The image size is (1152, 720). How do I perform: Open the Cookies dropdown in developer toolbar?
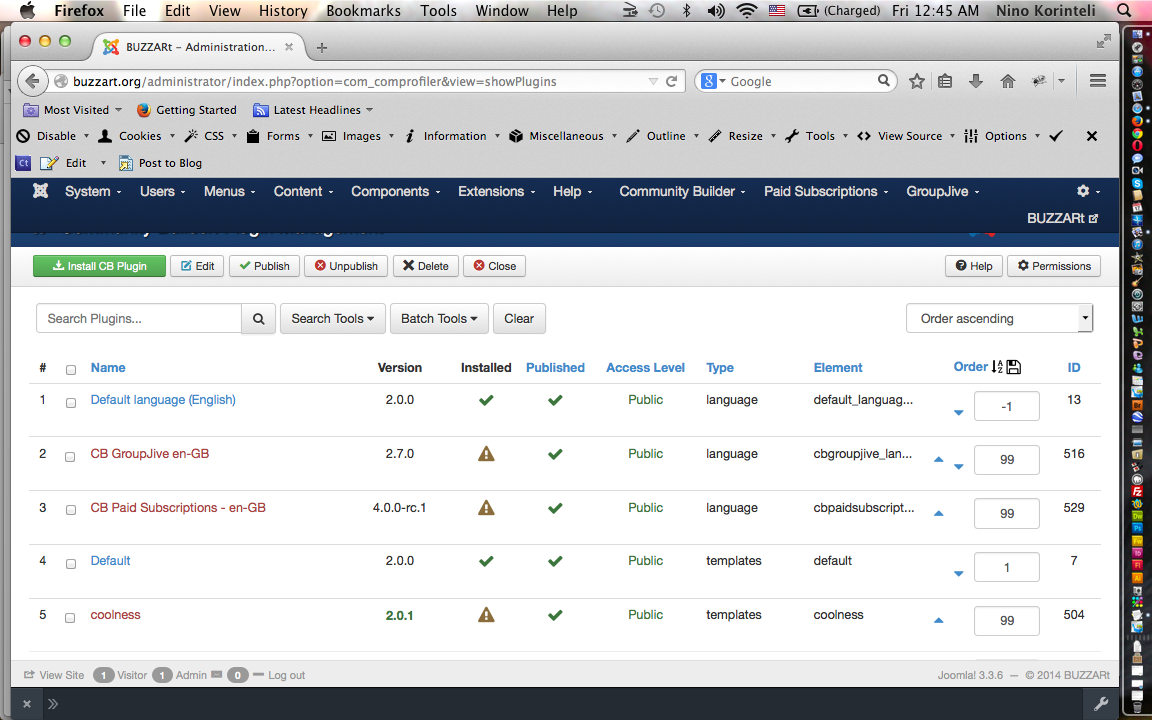point(137,136)
